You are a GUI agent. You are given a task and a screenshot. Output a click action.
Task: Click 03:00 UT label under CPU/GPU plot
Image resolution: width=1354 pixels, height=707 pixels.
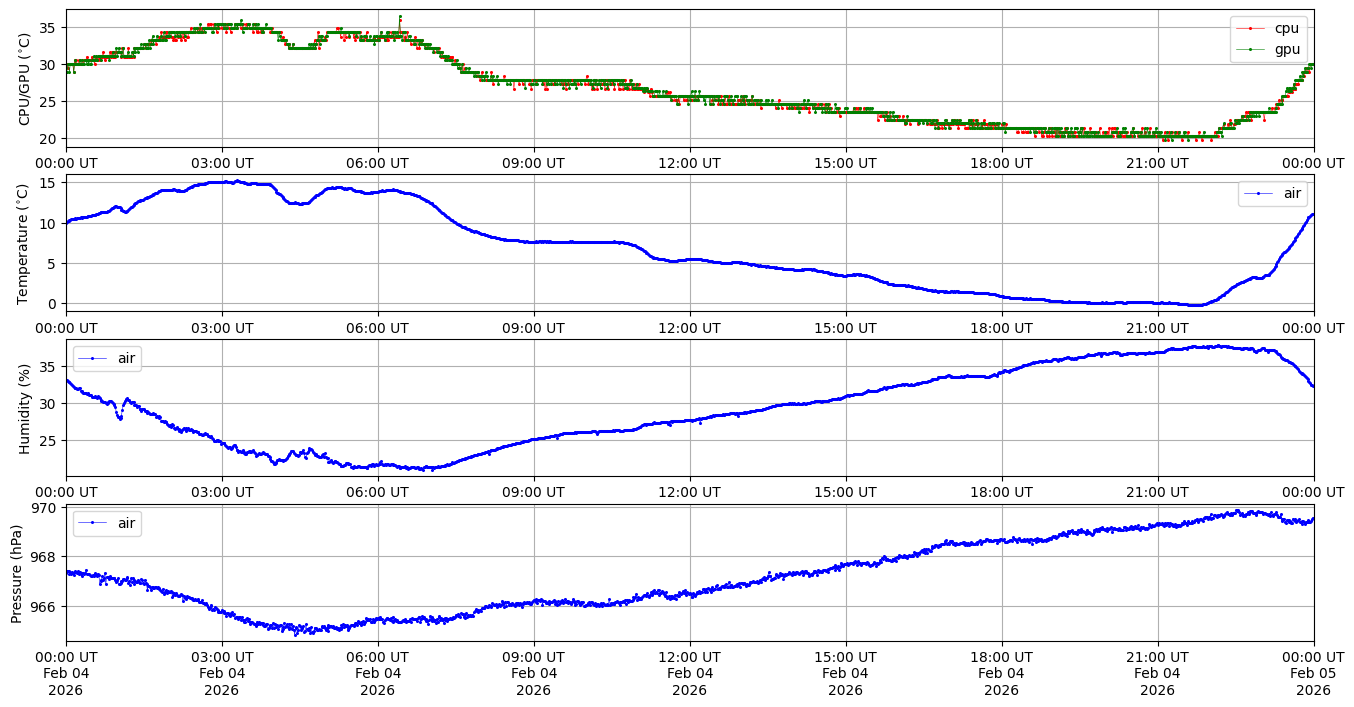[222, 163]
